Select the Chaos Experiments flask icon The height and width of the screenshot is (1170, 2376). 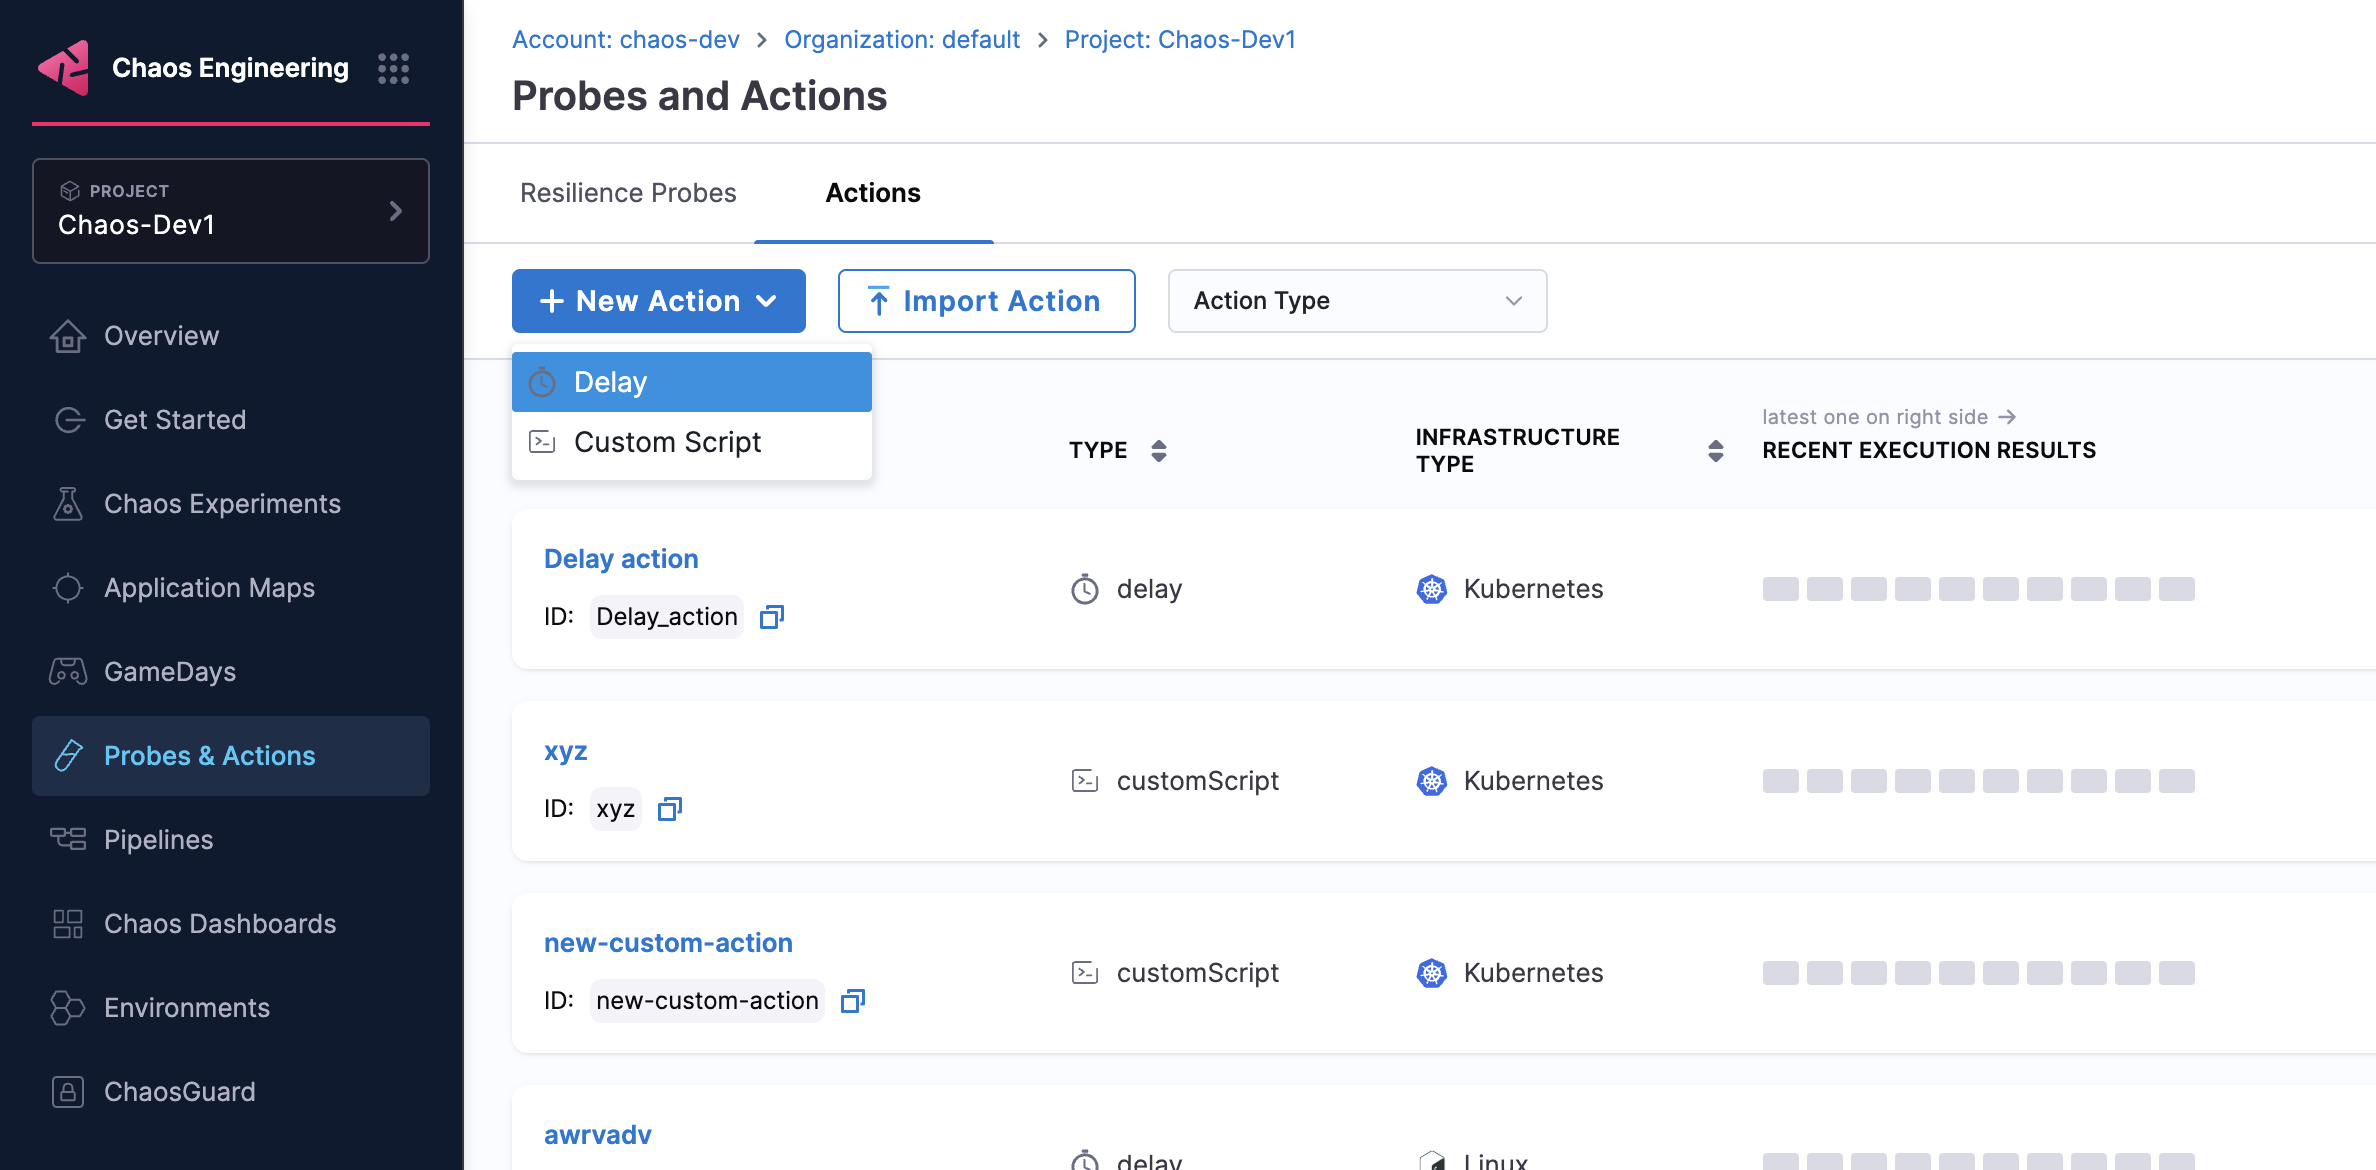click(67, 503)
